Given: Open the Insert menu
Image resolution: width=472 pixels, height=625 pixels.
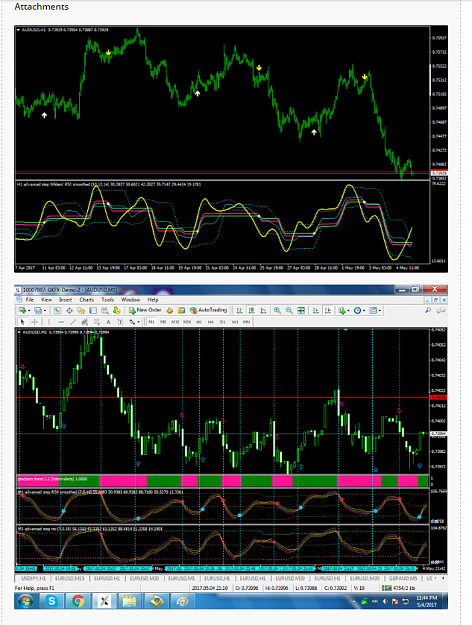Looking at the screenshot, I should pyautogui.click(x=66, y=300).
